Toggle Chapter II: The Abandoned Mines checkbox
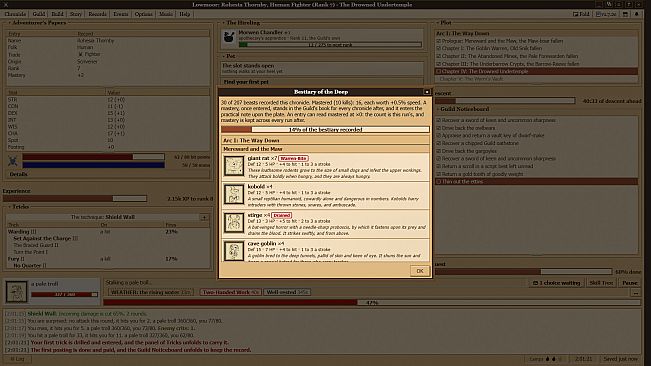Screen dimensions: 651x366 438,56
